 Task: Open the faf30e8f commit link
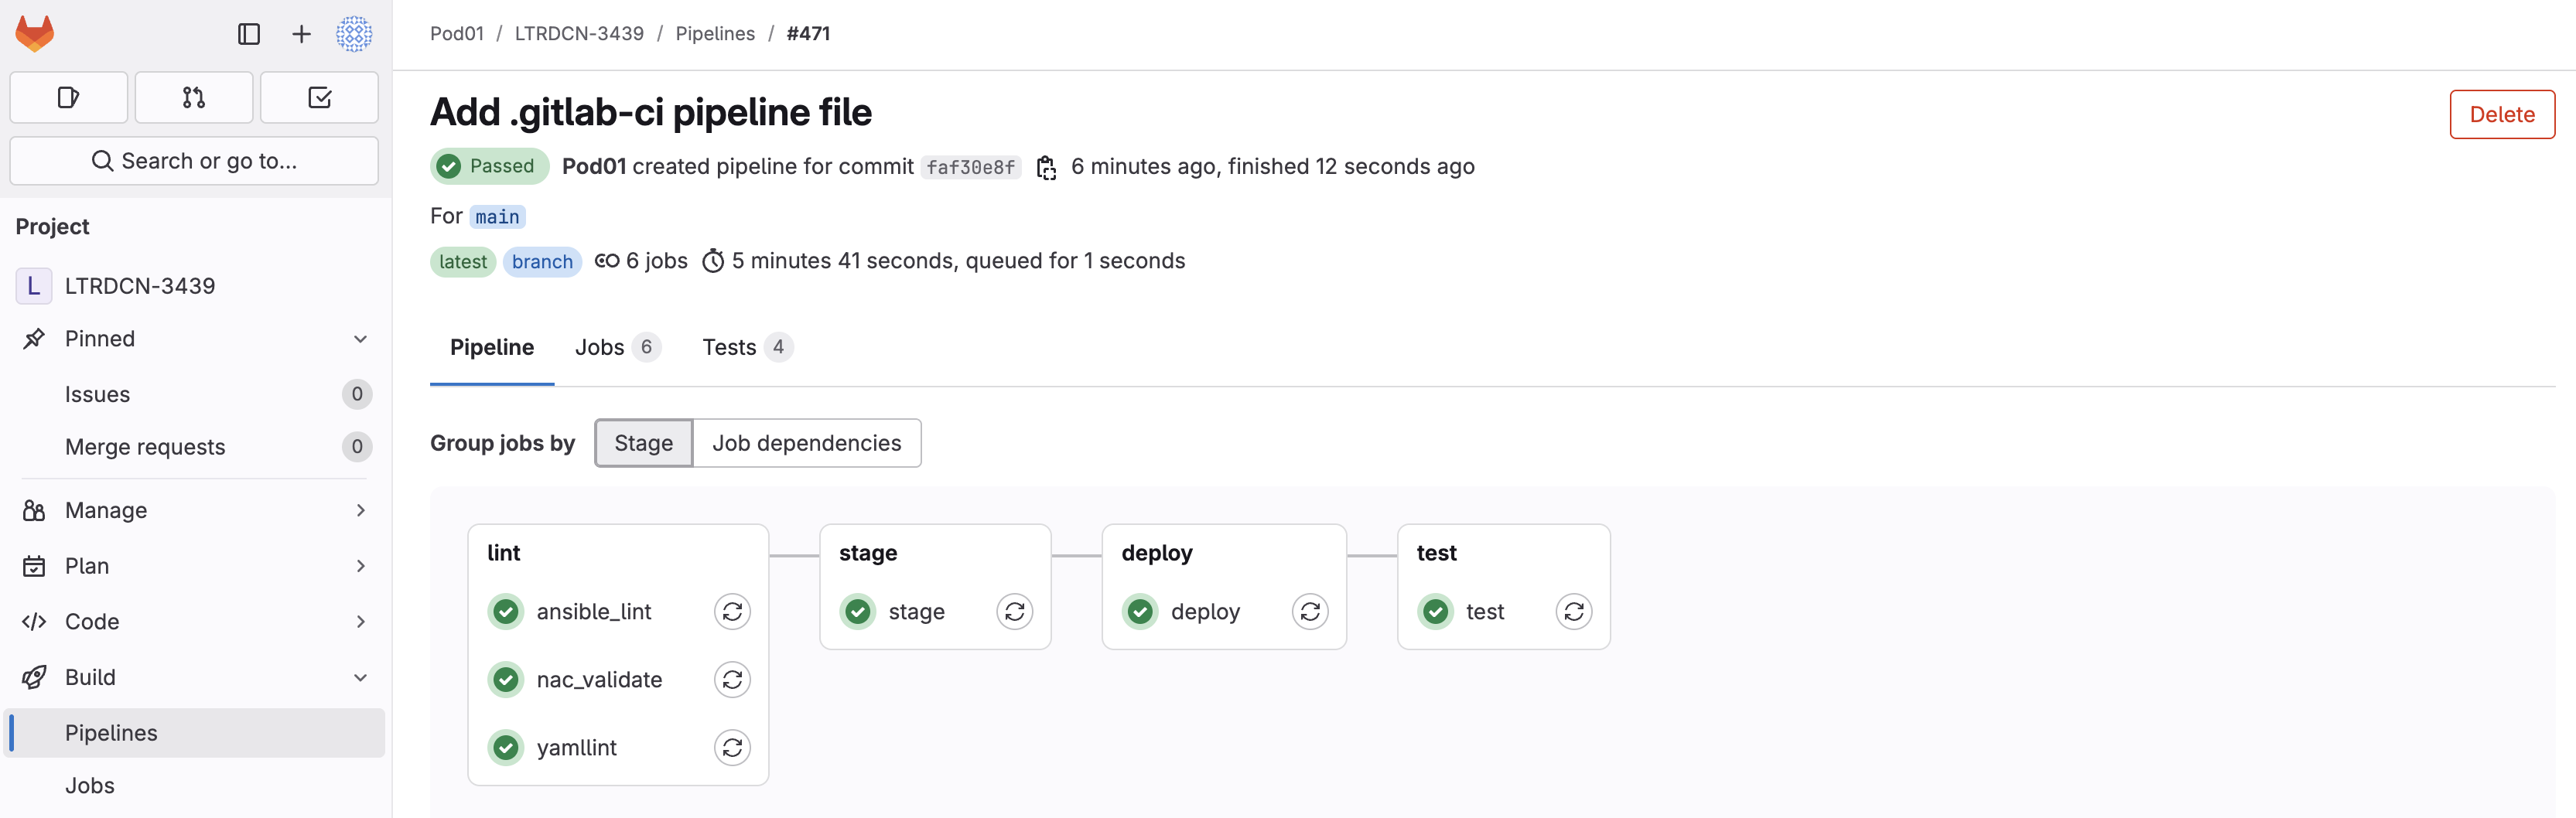(x=970, y=167)
